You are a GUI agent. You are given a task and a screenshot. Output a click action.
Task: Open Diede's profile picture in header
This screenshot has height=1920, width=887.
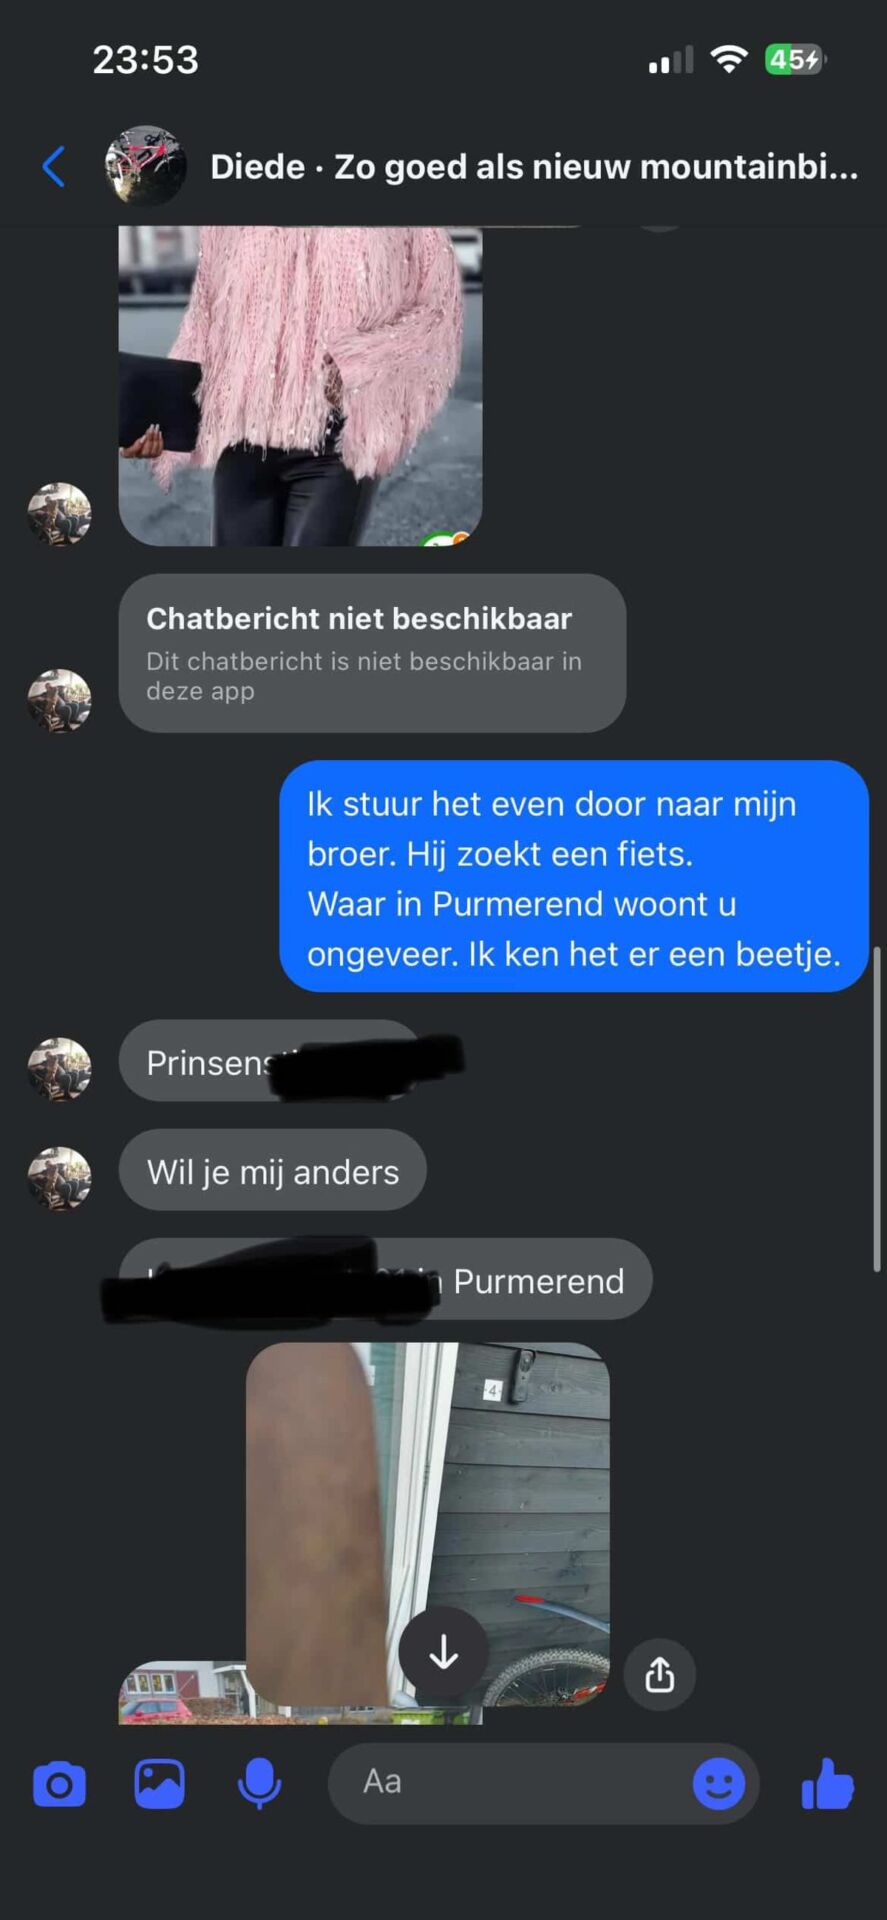point(146,166)
